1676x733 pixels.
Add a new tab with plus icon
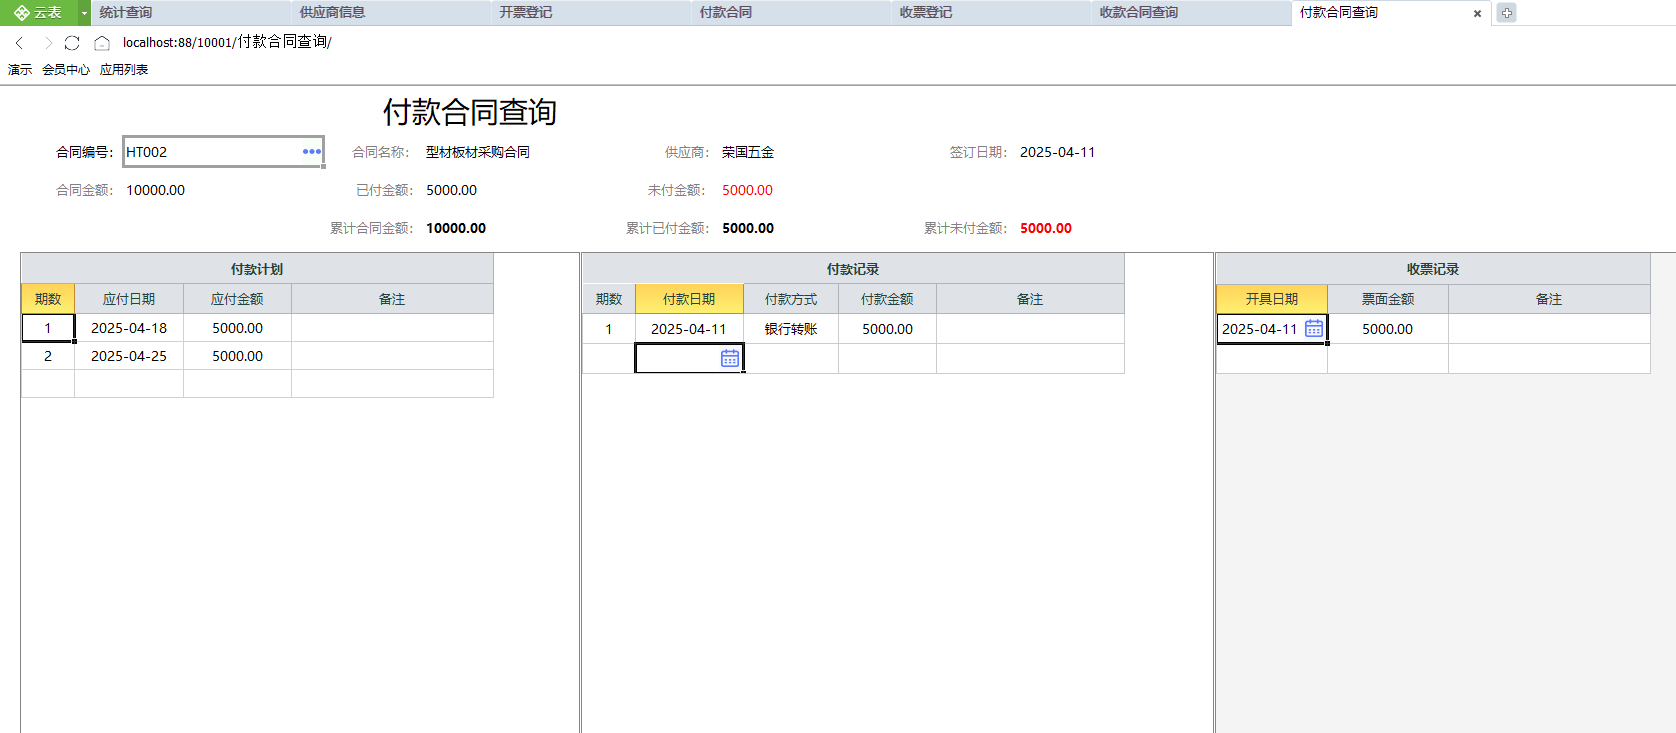tap(1507, 13)
